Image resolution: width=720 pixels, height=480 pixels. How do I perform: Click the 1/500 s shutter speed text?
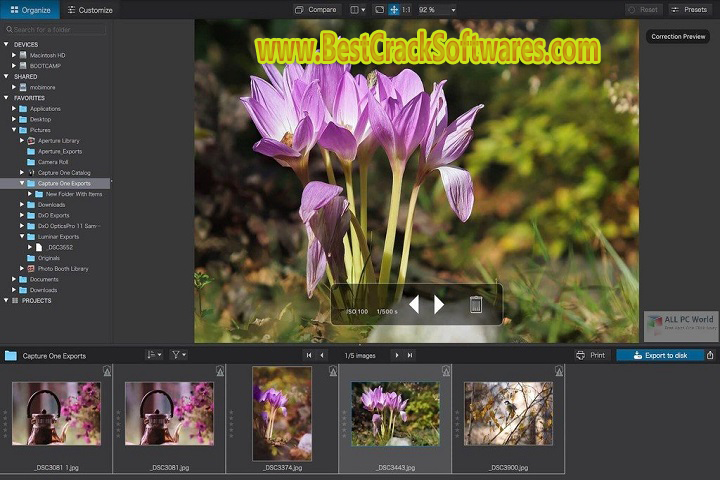coord(387,311)
